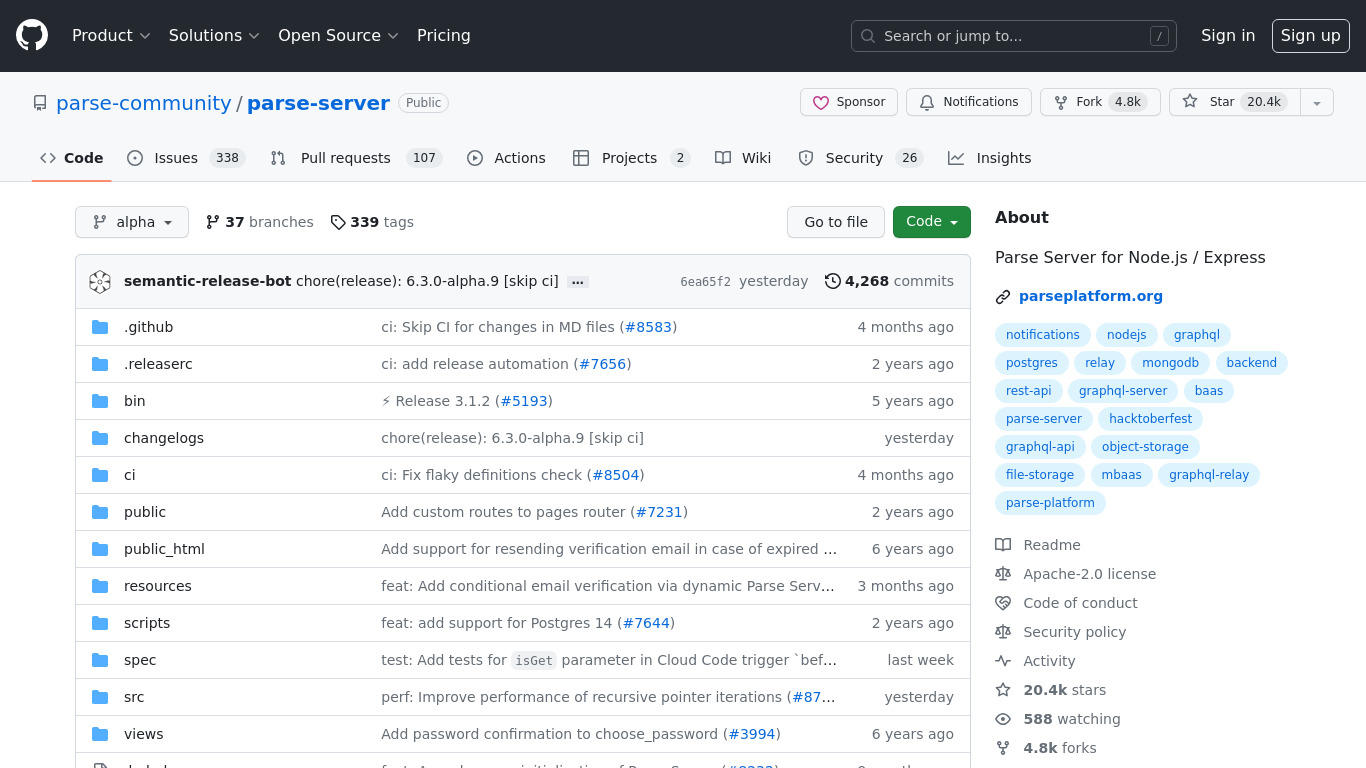Click the Security policy scale icon
Image resolution: width=1366 pixels, height=768 pixels.
(1003, 632)
